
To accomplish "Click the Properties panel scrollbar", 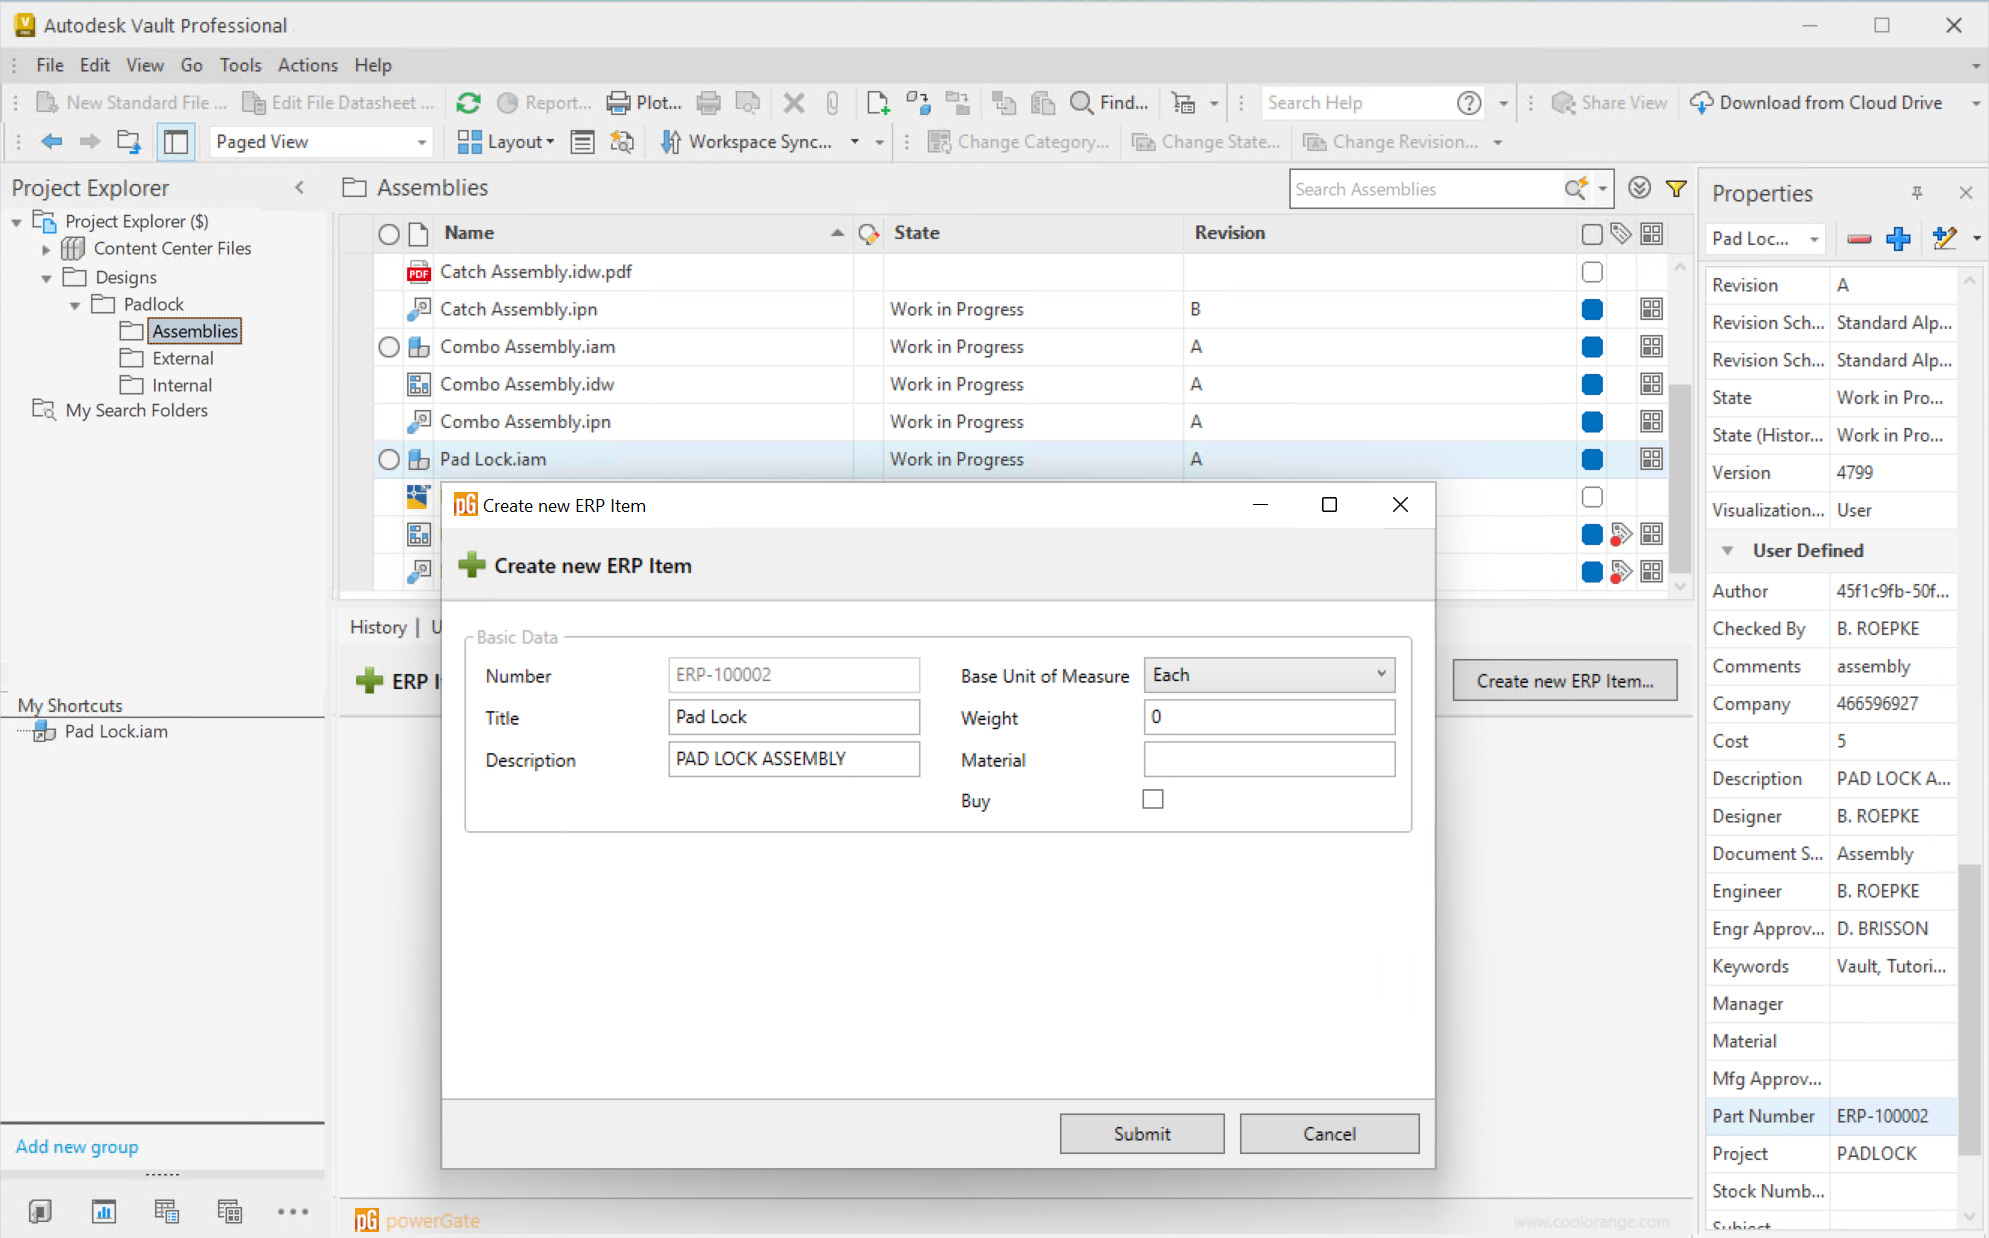I will click(x=1969, y=1009).
